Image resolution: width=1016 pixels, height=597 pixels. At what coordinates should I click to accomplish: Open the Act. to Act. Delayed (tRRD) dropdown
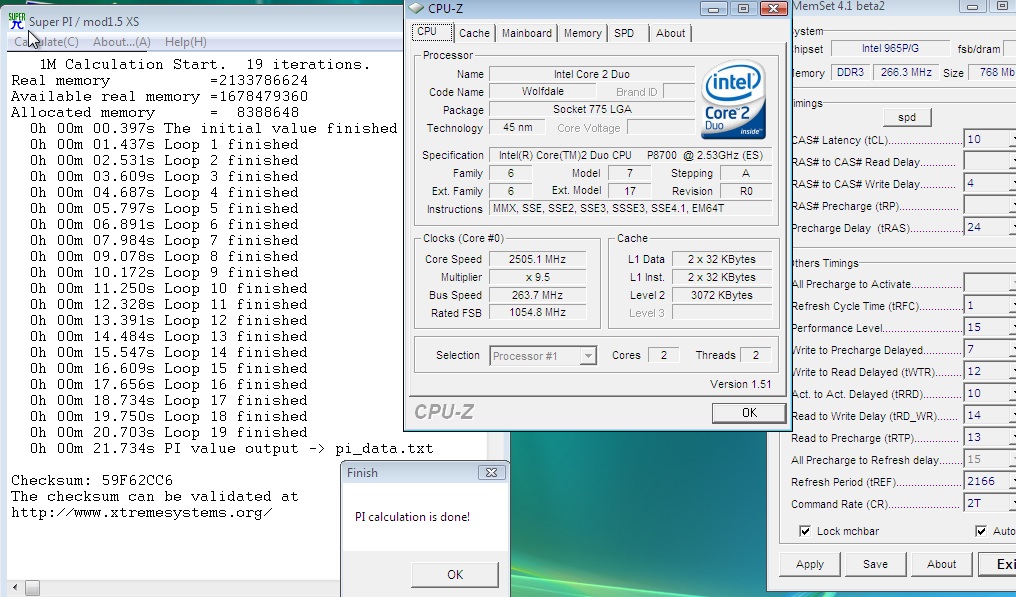pyautogui.click(x=1012, y=394)
